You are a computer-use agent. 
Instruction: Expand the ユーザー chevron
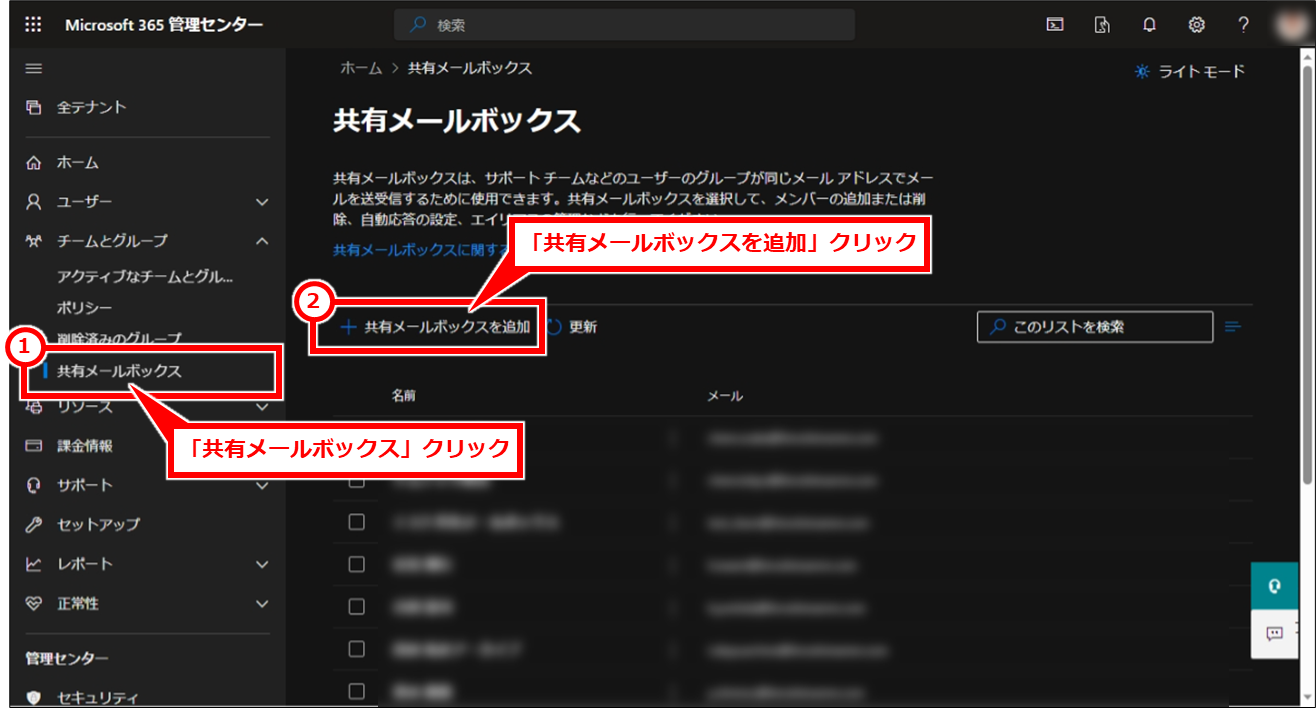(x=262, y=202)
